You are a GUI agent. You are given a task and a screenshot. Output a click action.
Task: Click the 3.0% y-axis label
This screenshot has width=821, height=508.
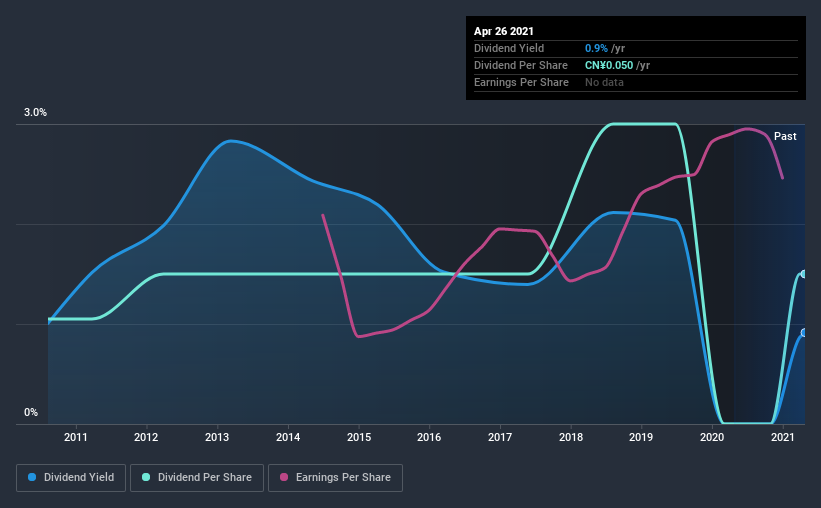(35, 113)
